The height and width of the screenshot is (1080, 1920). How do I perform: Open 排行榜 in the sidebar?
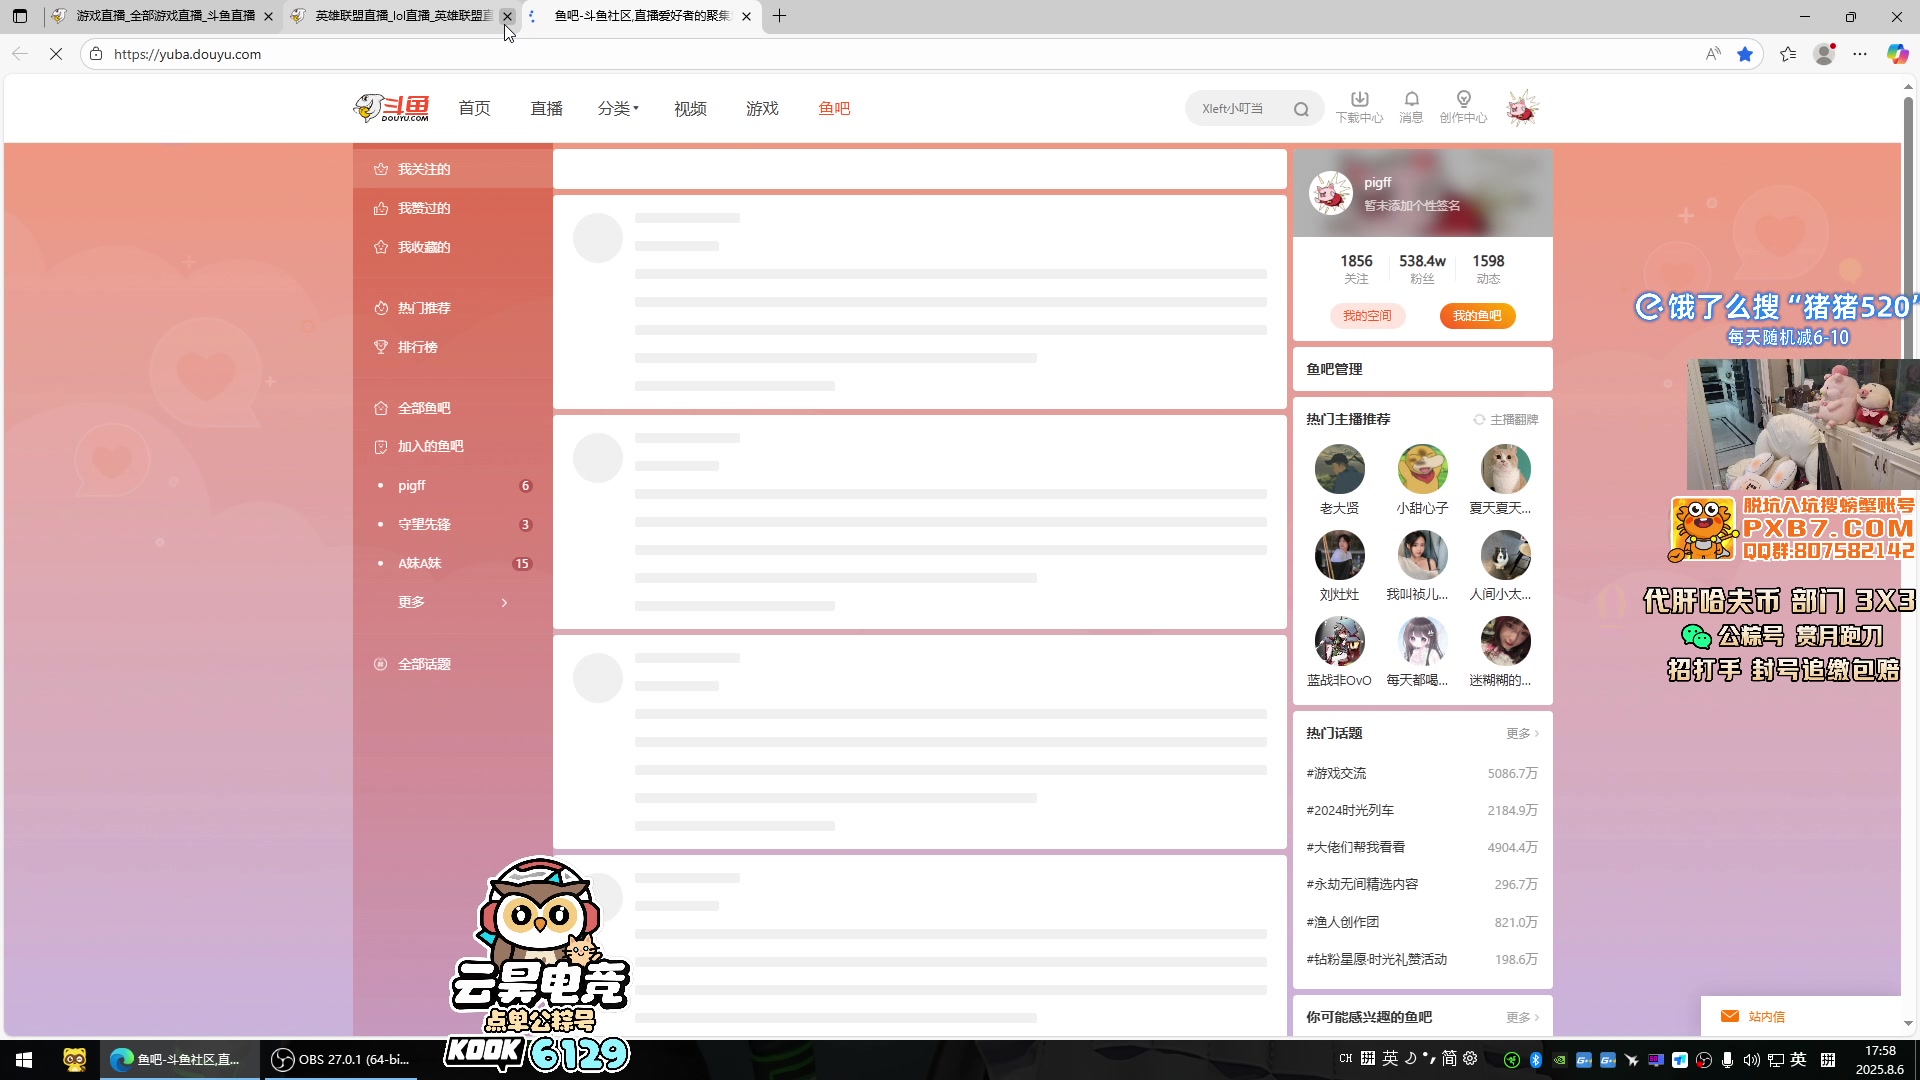(417, 347)
